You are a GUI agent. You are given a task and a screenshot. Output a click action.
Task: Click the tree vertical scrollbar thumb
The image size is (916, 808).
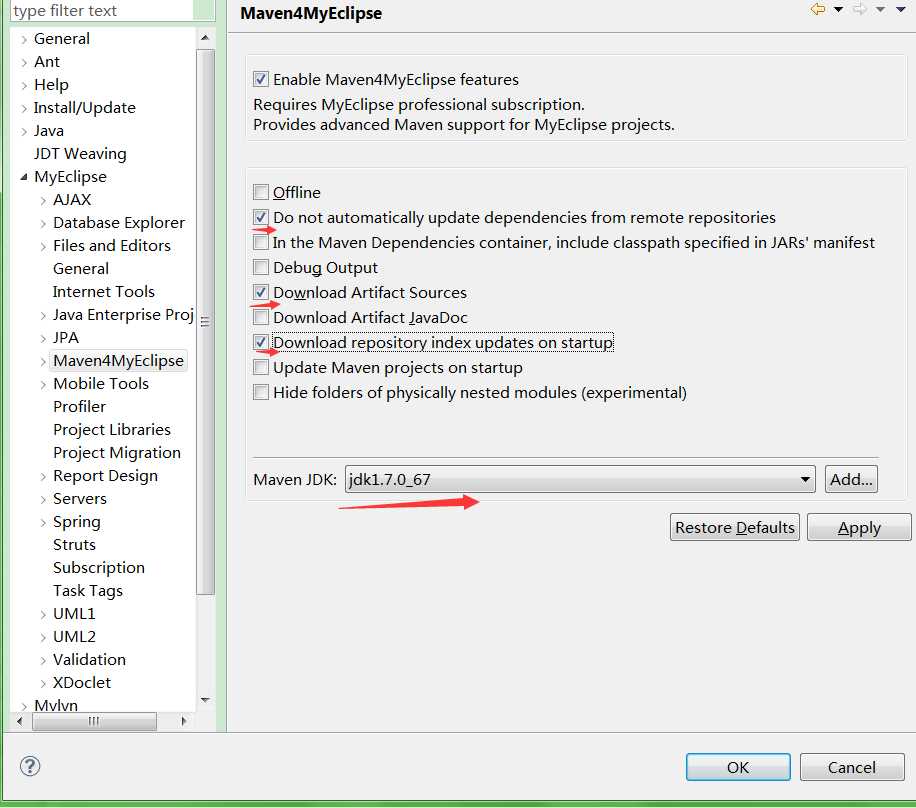[205, 321]
